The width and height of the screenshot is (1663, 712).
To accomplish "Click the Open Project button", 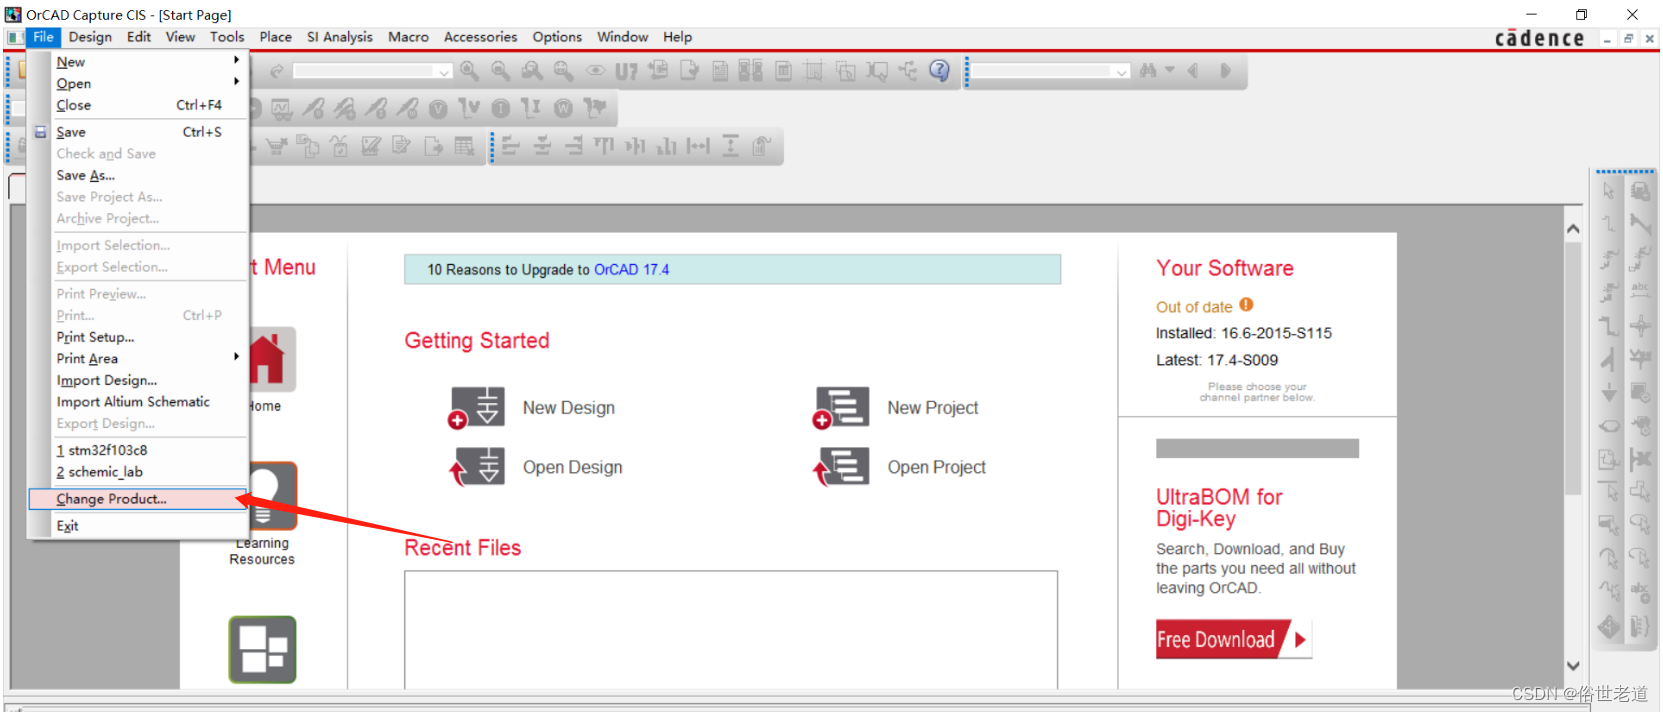I will tap(900, 467).
